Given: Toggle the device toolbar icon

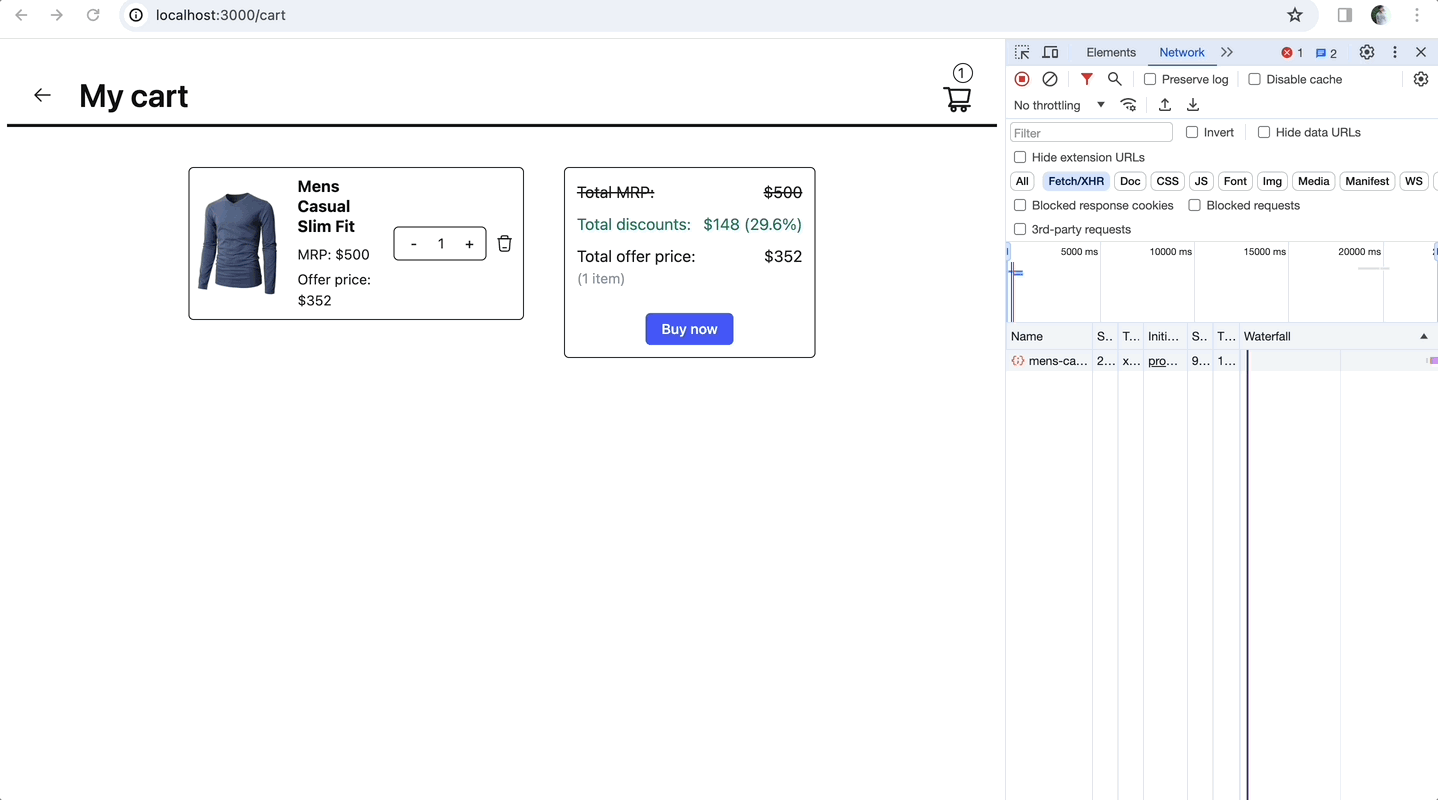Looking at the screenshot, I should (x=1050, y=52).
